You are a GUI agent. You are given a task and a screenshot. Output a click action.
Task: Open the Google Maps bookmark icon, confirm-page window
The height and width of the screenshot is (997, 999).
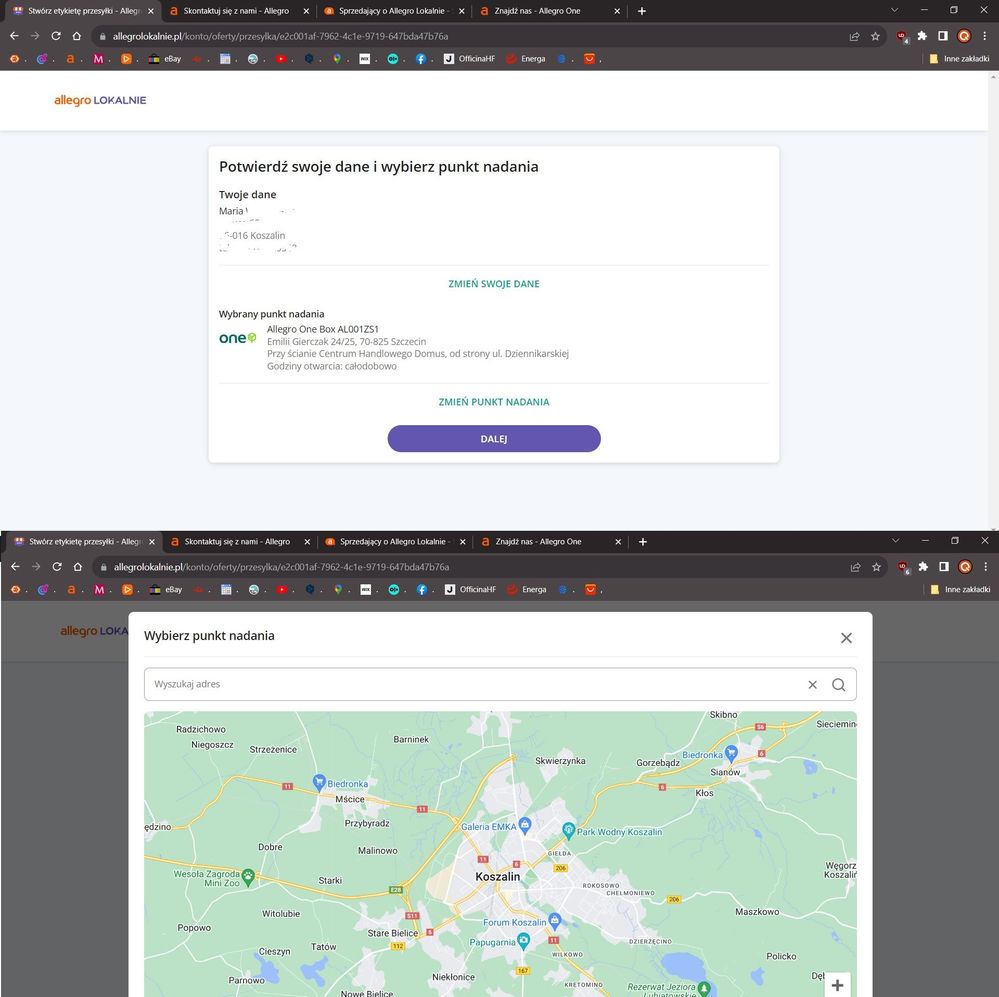point(336,59)
